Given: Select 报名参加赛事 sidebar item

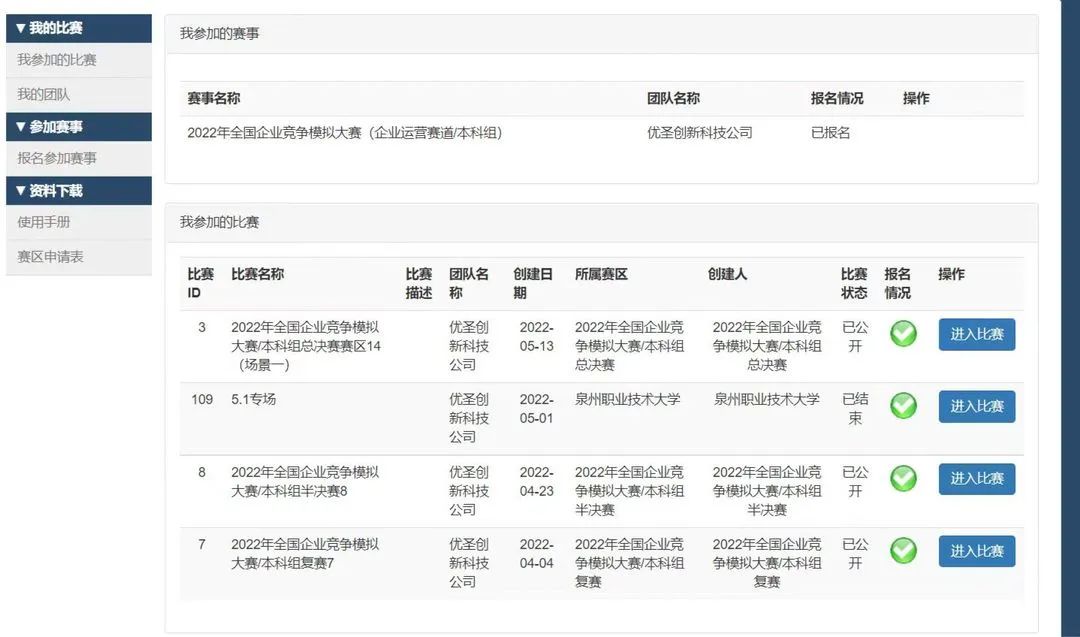Looking at the screenshot, I should point(57,158).
